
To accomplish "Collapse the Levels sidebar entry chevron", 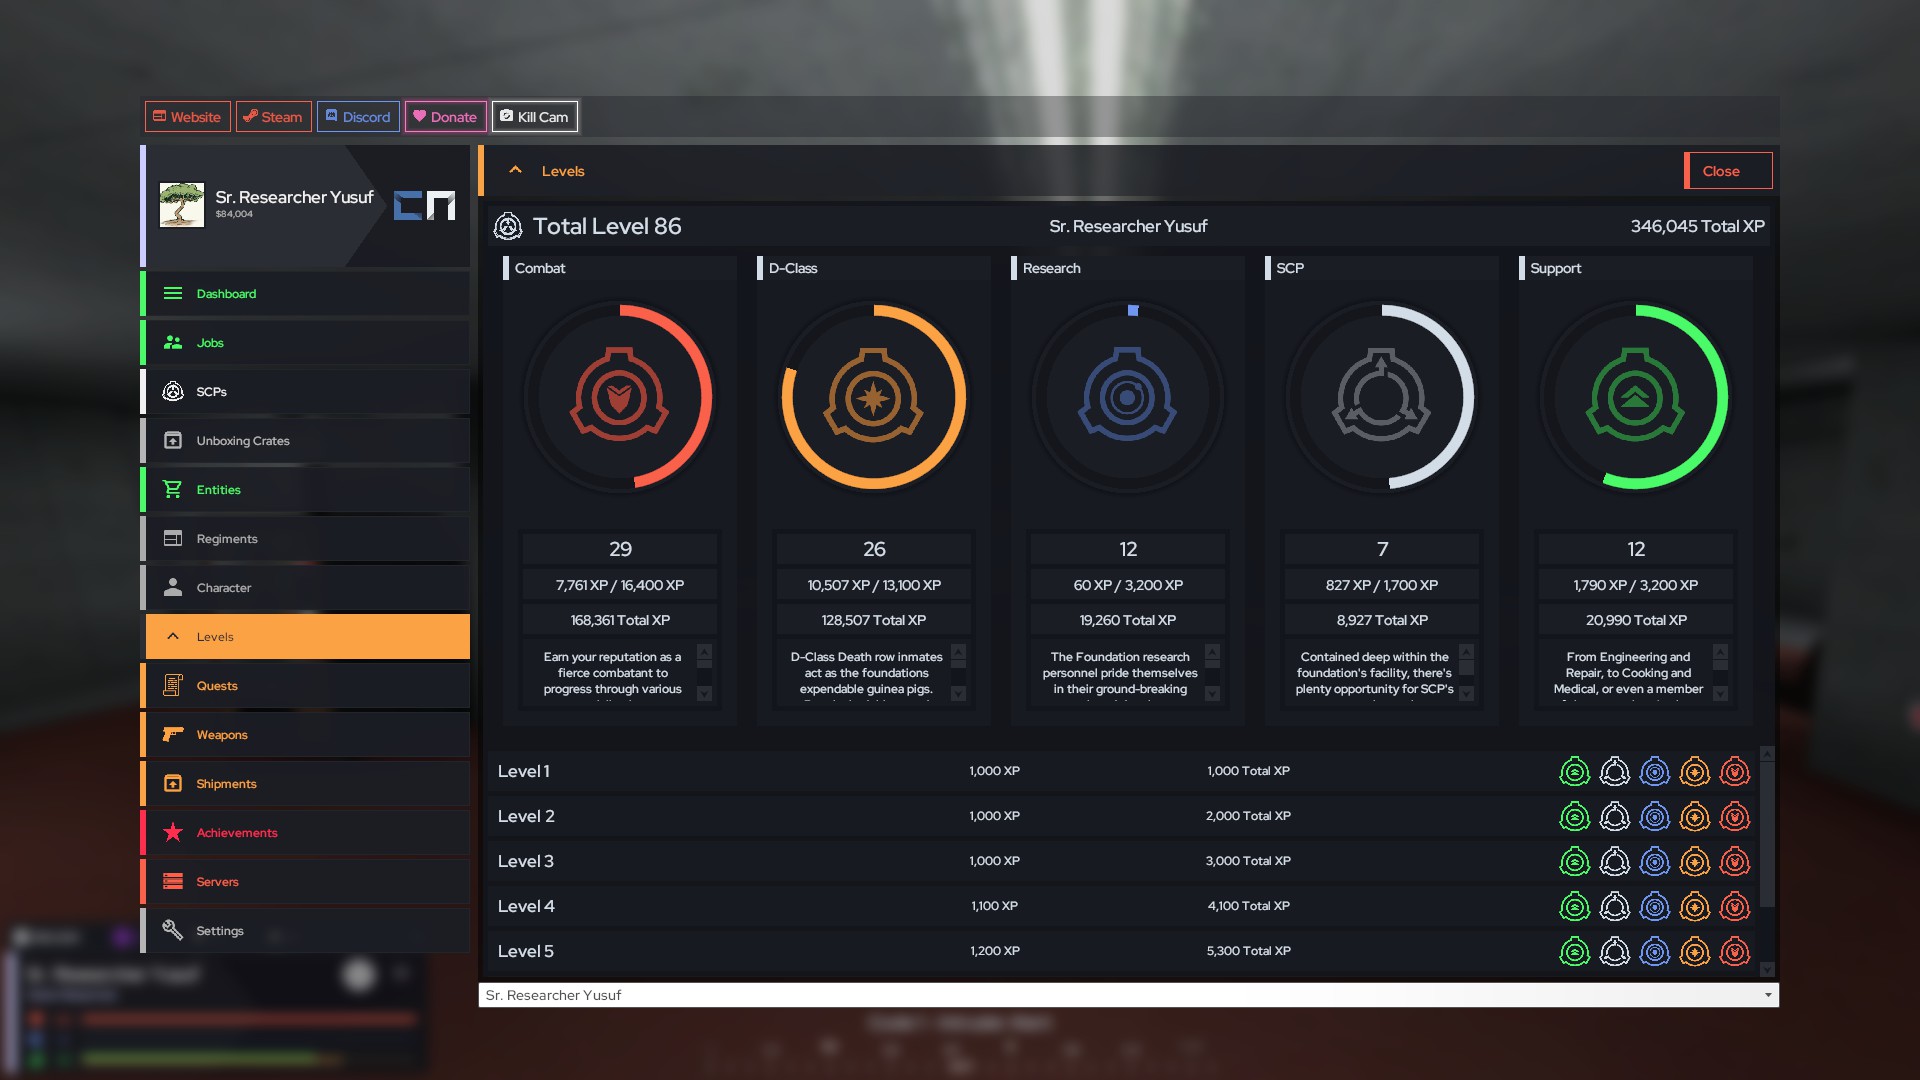I will [x=173, y=636].
